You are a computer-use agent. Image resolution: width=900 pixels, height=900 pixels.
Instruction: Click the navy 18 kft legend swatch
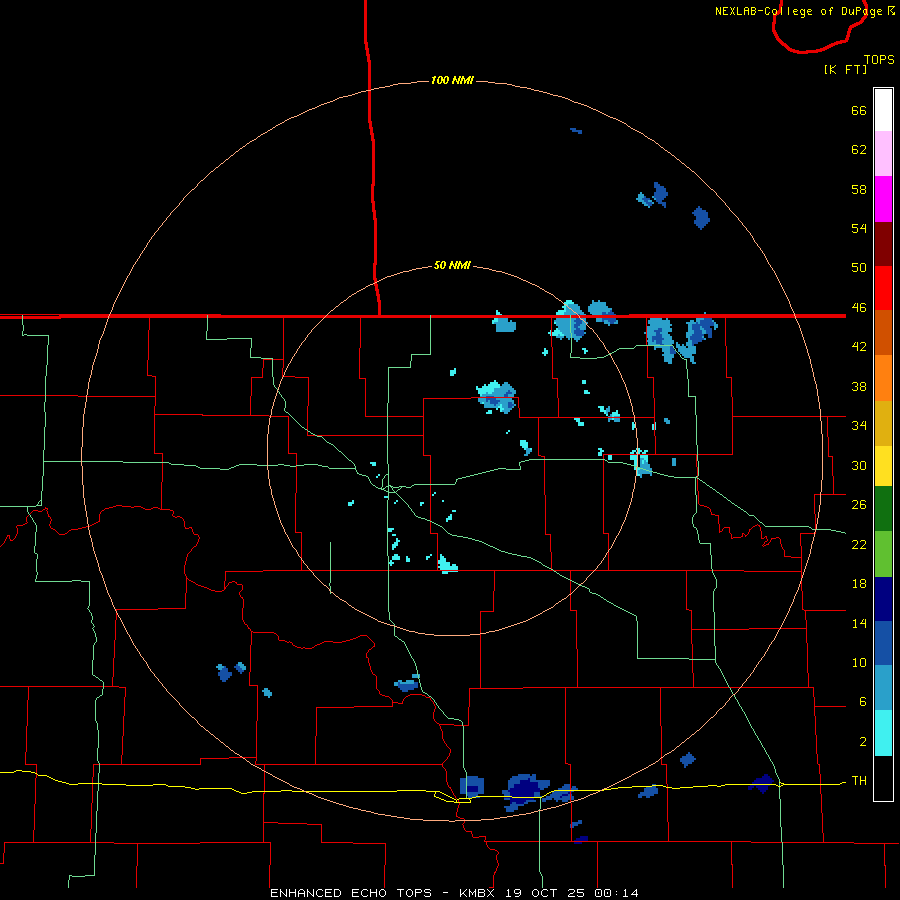(x=883, y=599)
